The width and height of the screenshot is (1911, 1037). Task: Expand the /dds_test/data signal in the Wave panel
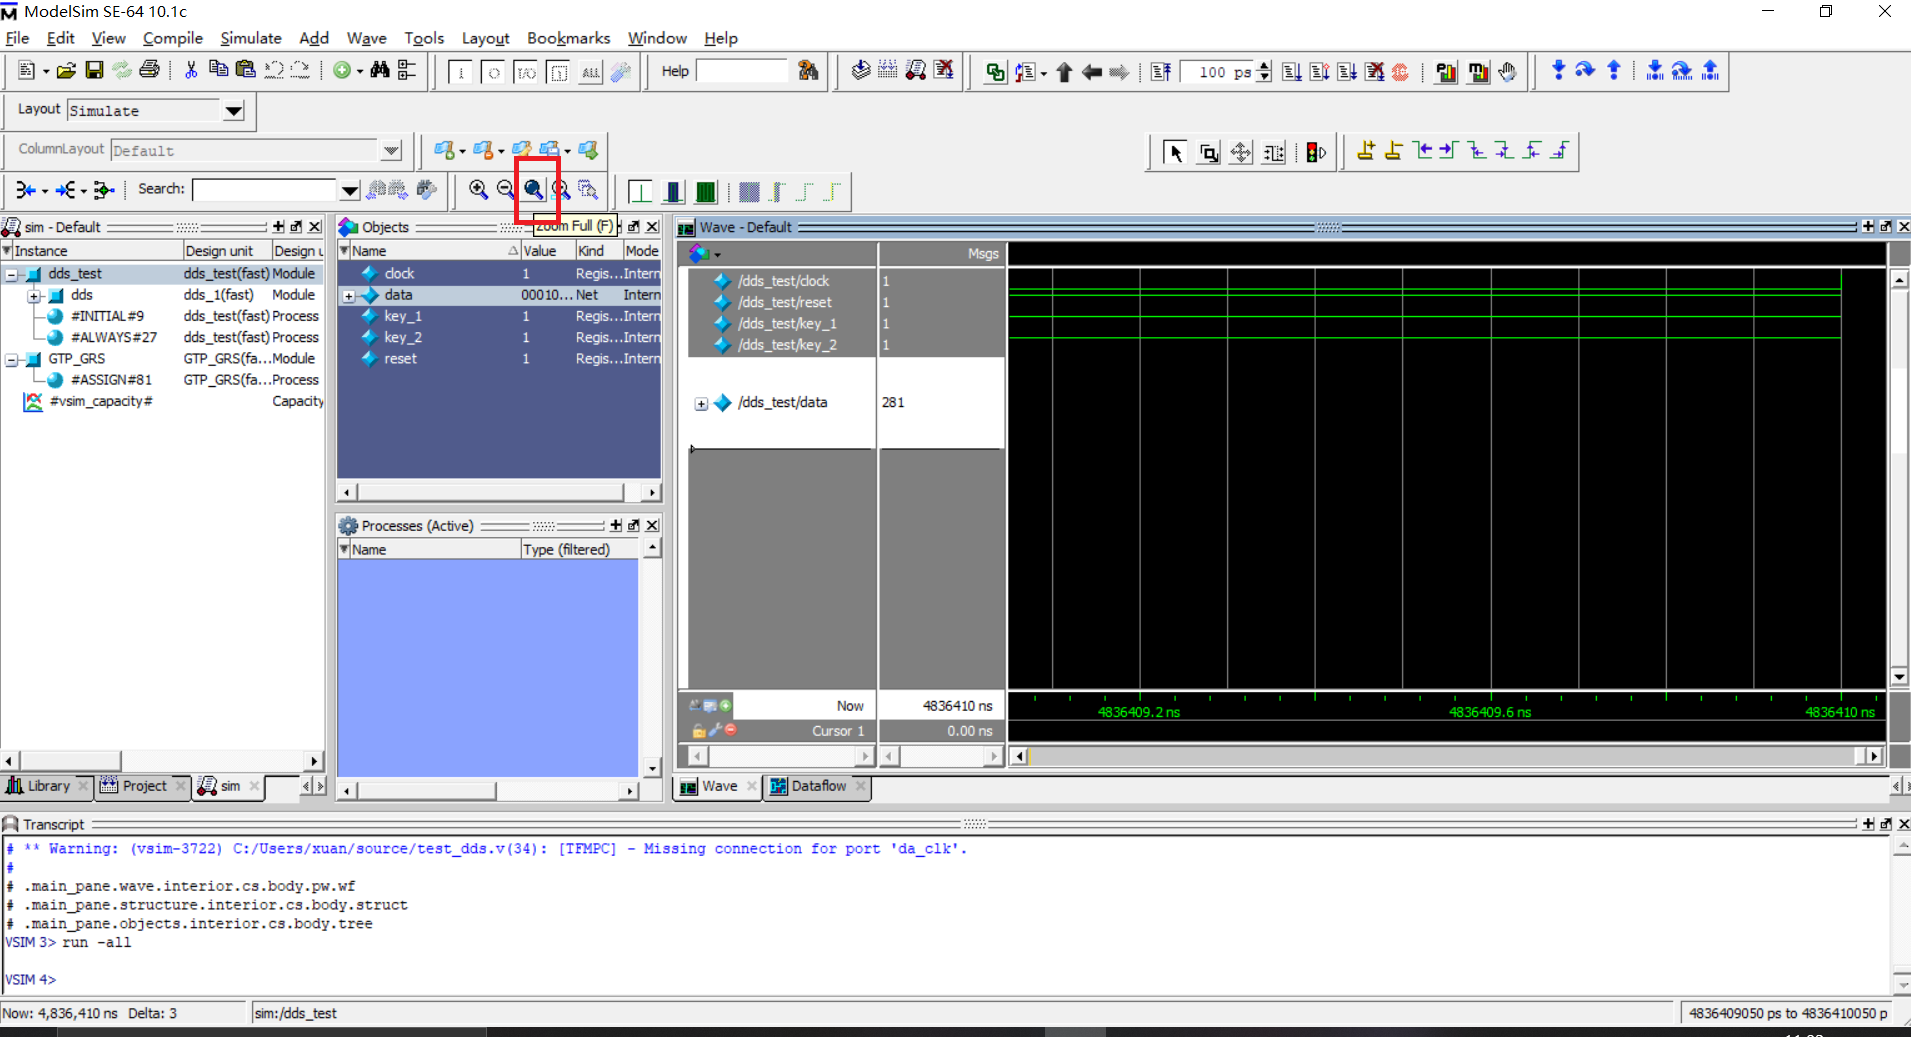tap(701, 403)
